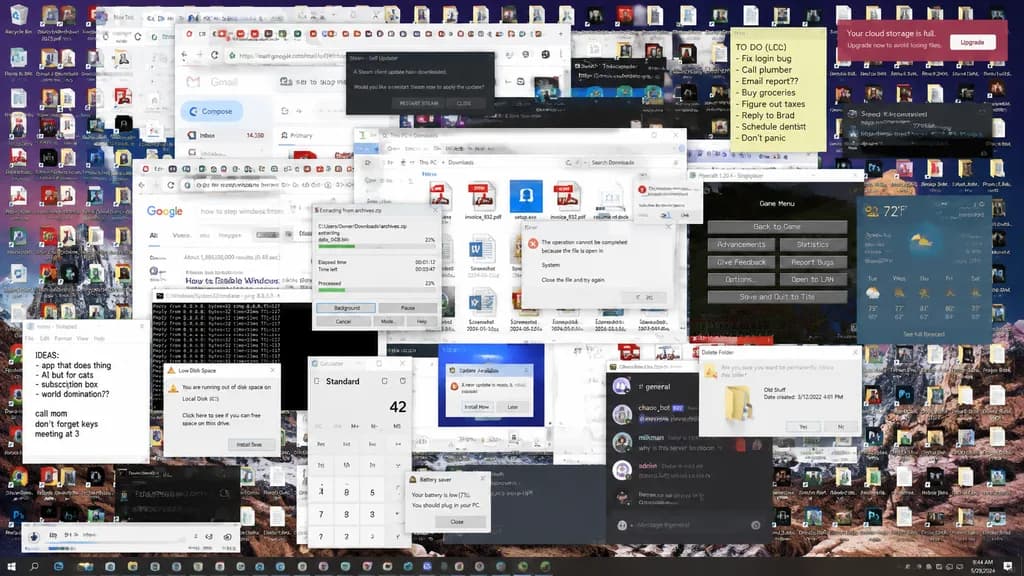Screen dimensions: 1024x576
Task: Go back in the Google search Chrome window
Action: tap(142, 185)
